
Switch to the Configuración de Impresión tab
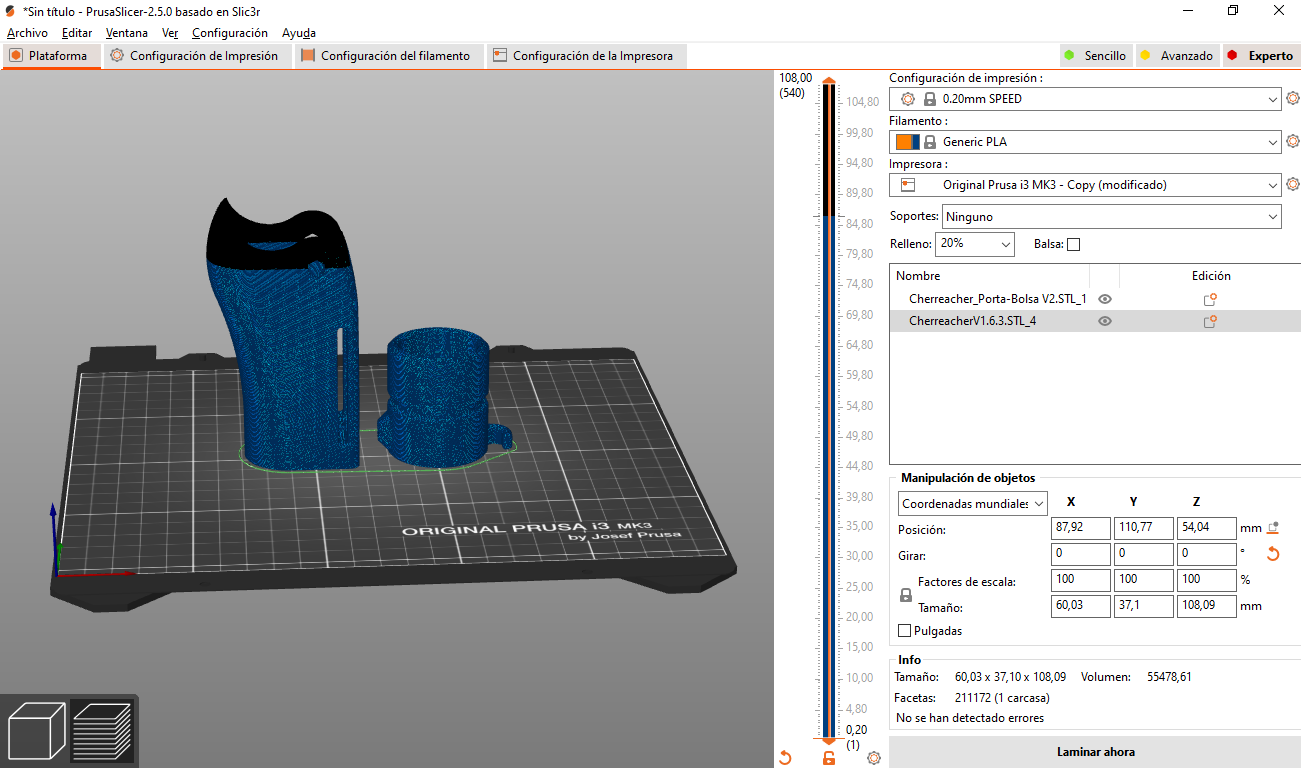[x=196, y=56]
